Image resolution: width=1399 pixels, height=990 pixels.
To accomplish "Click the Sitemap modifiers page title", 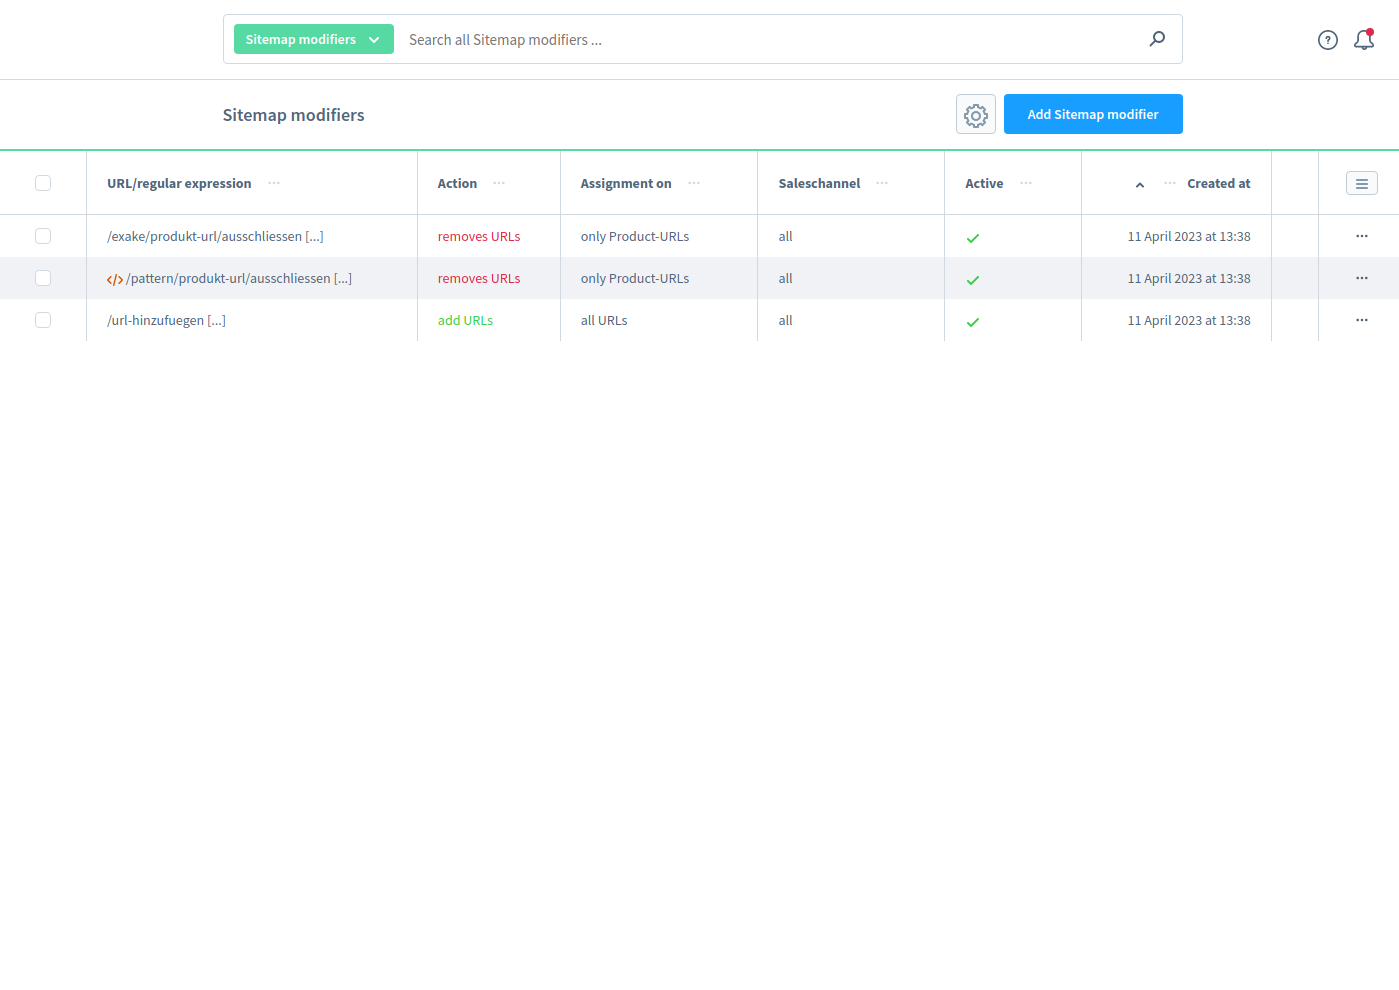I will pos(293,115).
